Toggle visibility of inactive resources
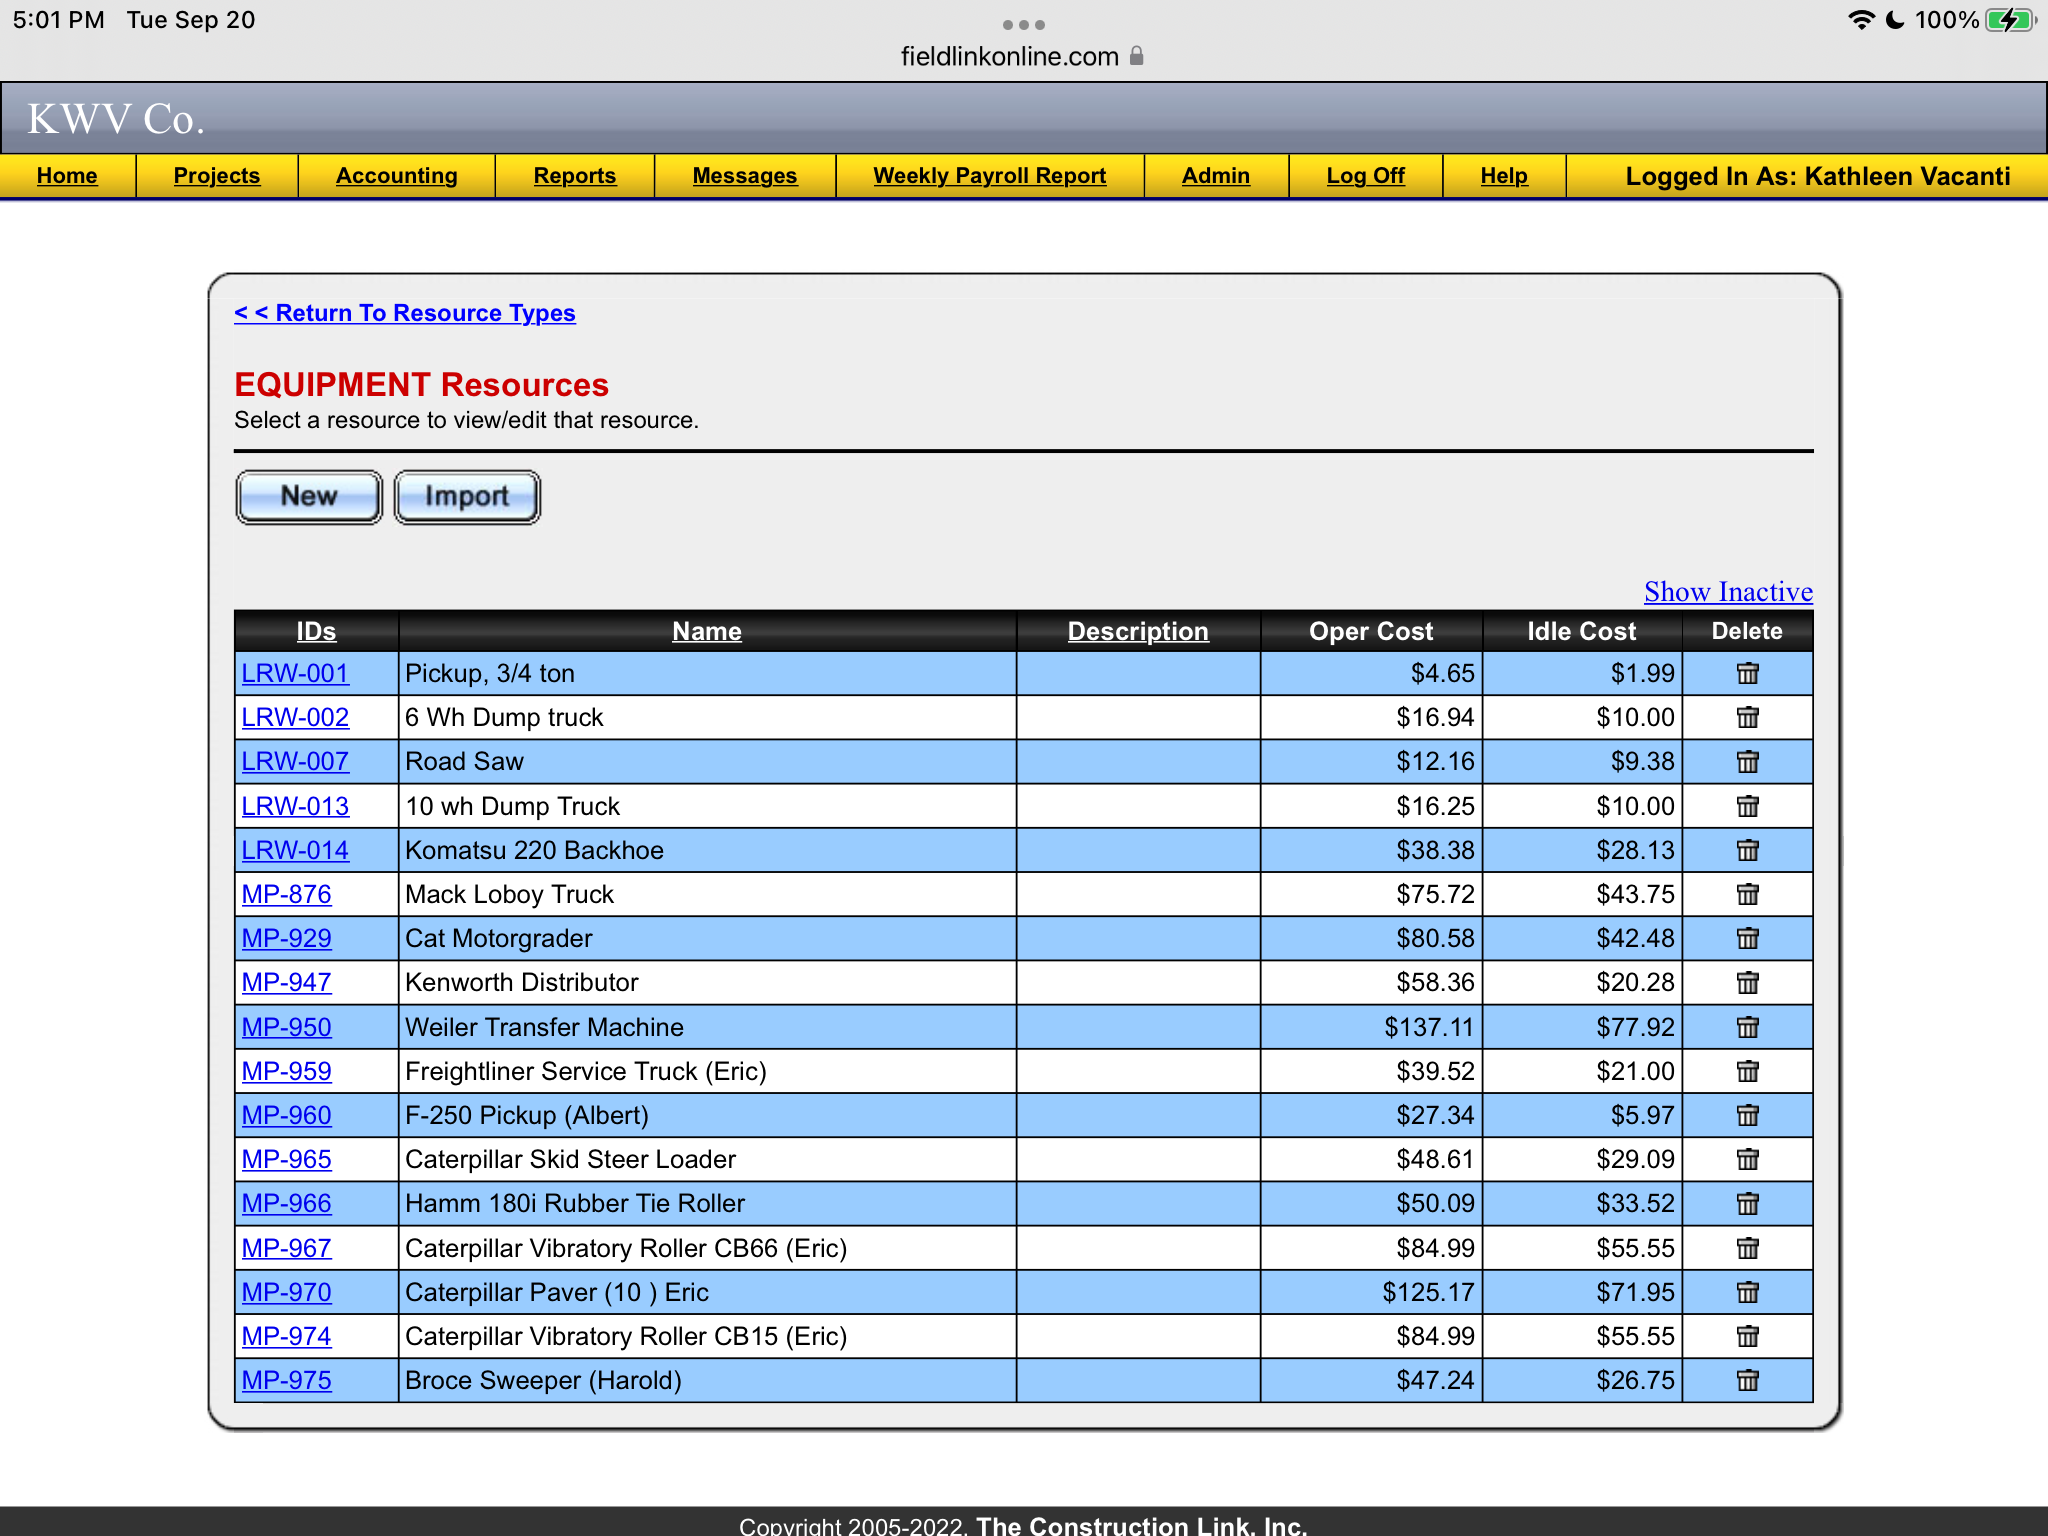The width and height of the screenshot is (2048, 1536). coord(1725,589)
